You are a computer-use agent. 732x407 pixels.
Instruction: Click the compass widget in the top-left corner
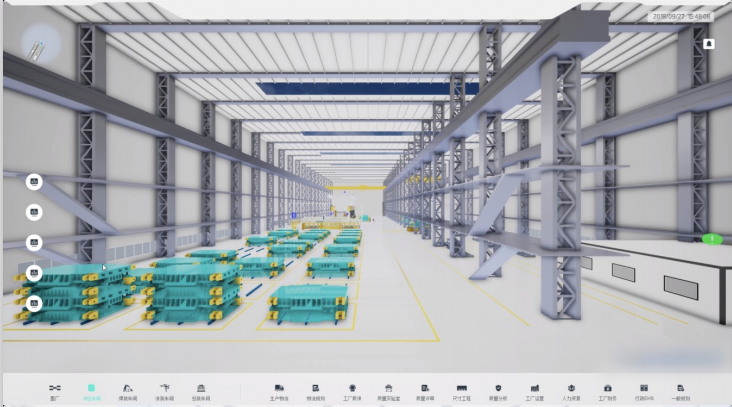tap(39, 42)
